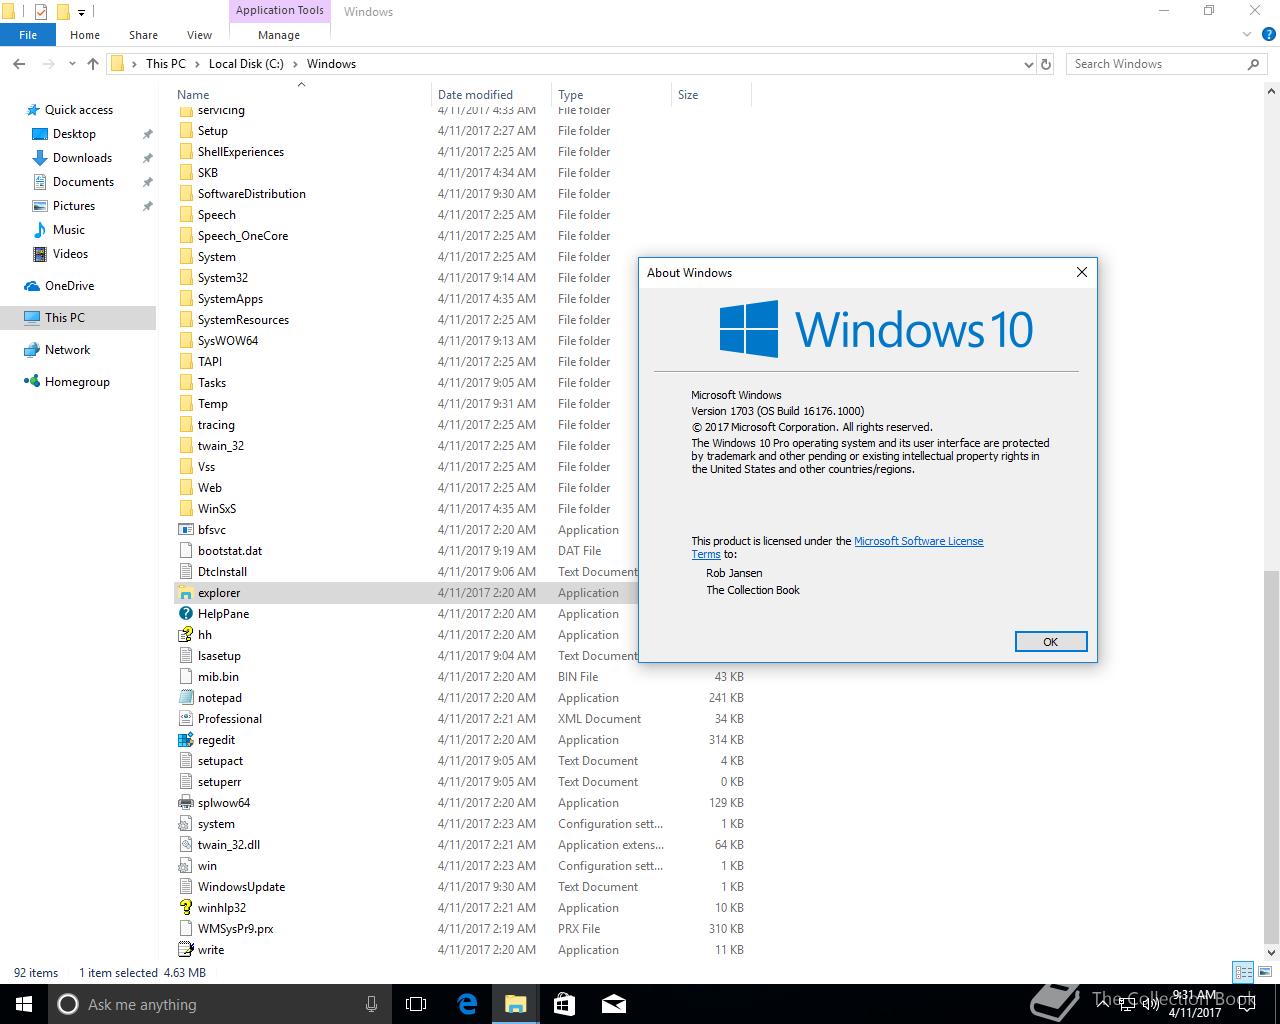Open Task View on the taskbar
The width and height of the screenshot is (1280, 1024).
pyautogui.click(x=416, y=1004)
